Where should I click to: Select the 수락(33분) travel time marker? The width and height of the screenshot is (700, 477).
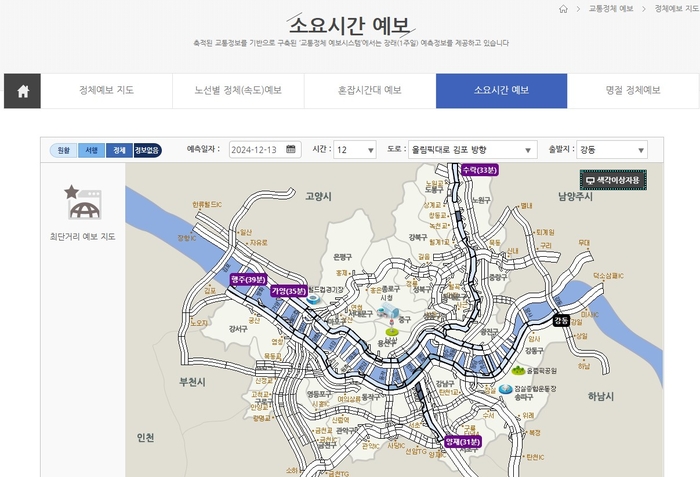click(479, 170)
